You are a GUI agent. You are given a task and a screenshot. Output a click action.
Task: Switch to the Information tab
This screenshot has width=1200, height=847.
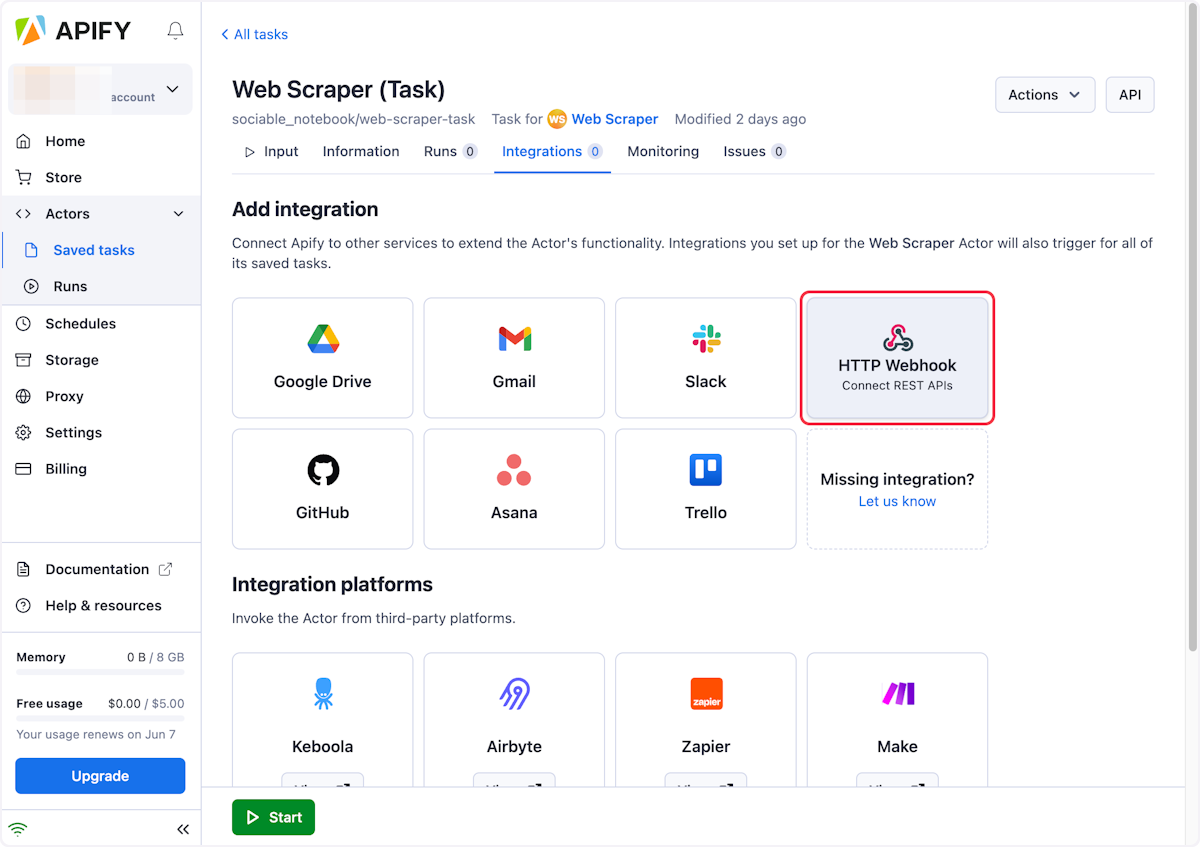[361, 152]
